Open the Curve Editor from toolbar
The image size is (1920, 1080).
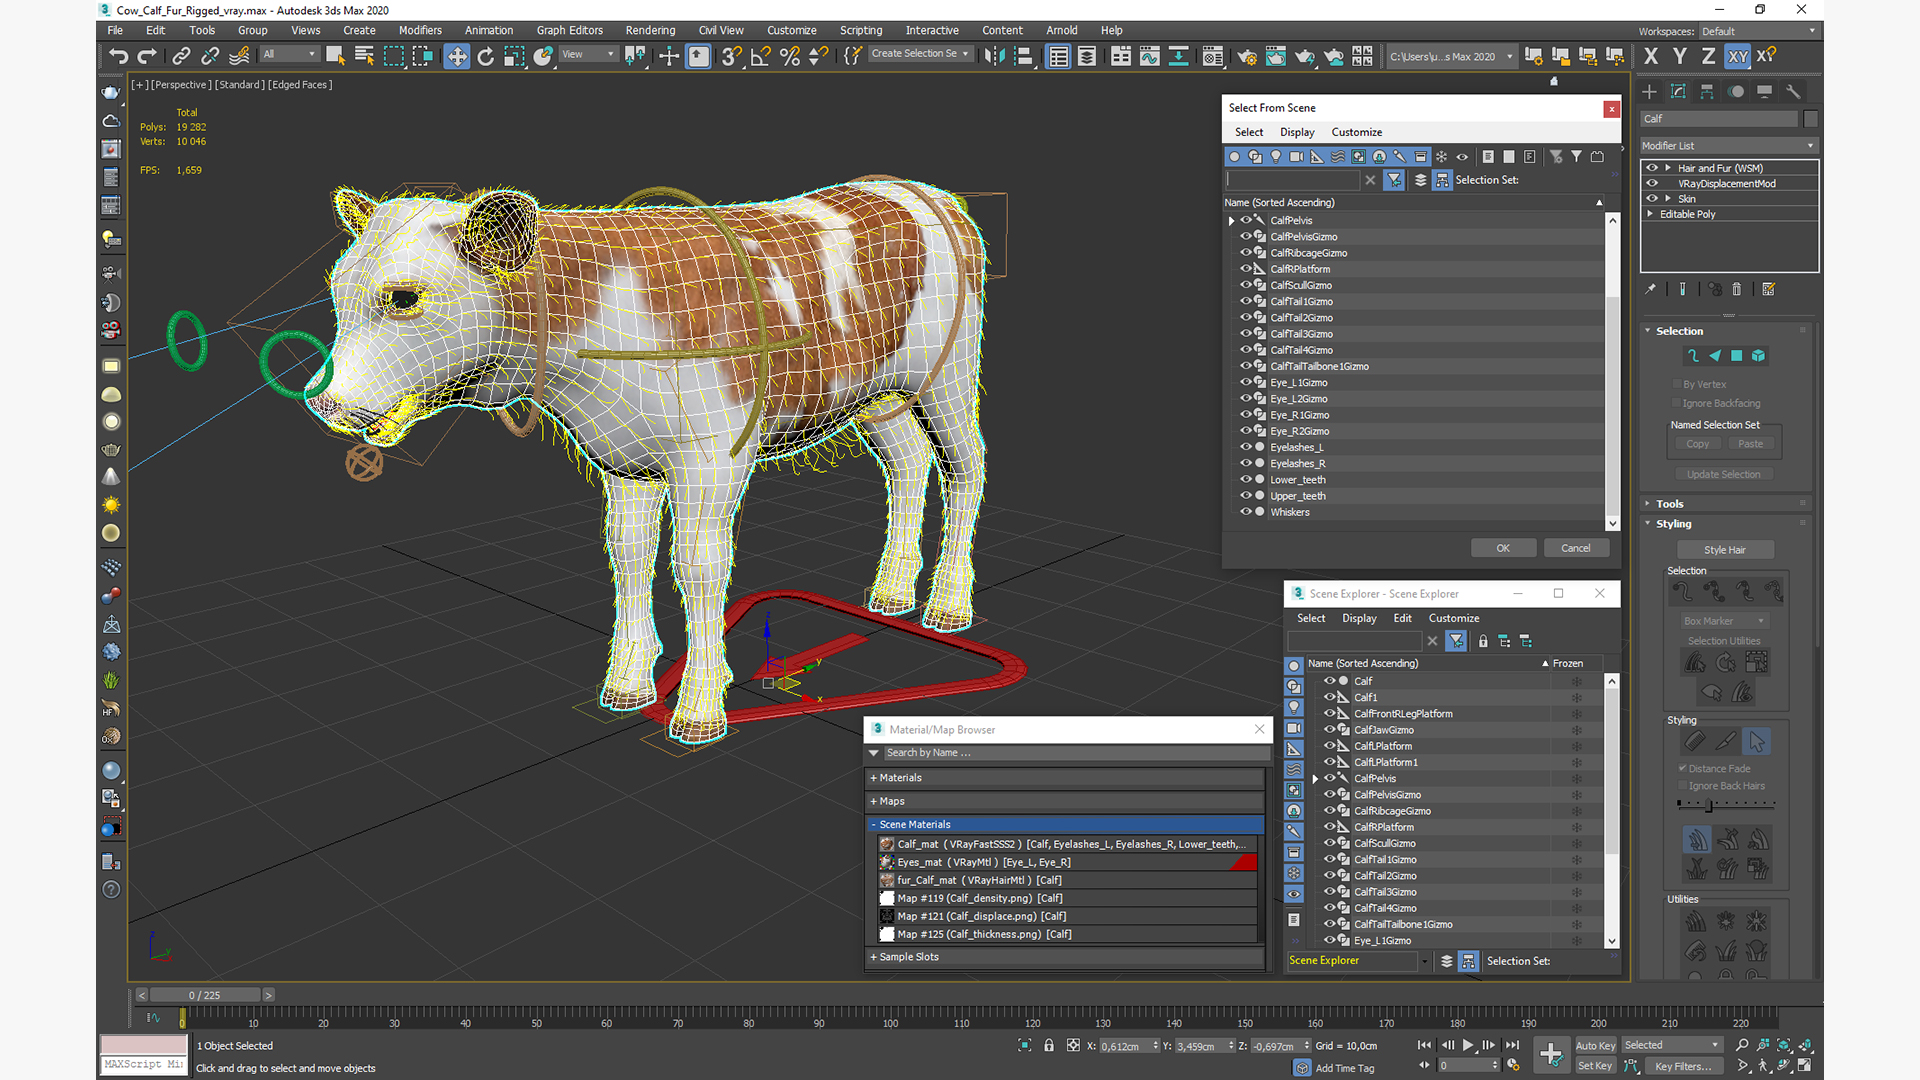coord(1150,57)
